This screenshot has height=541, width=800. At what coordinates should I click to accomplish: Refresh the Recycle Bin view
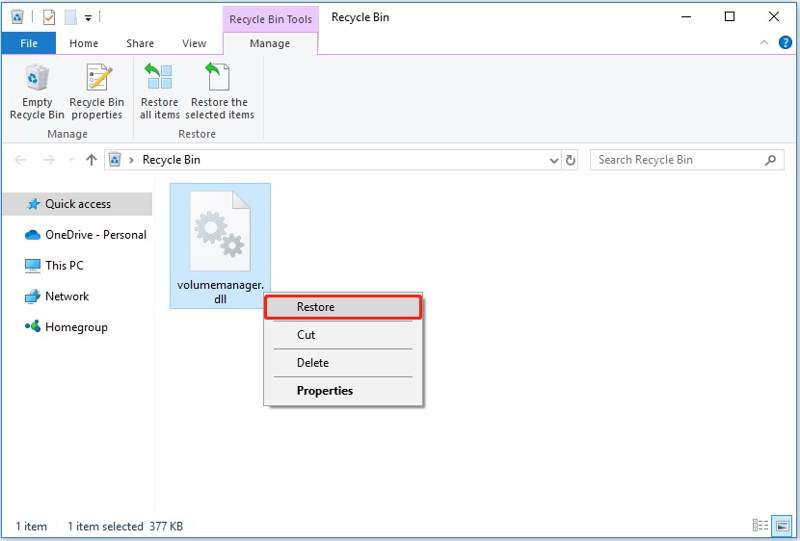570,160
